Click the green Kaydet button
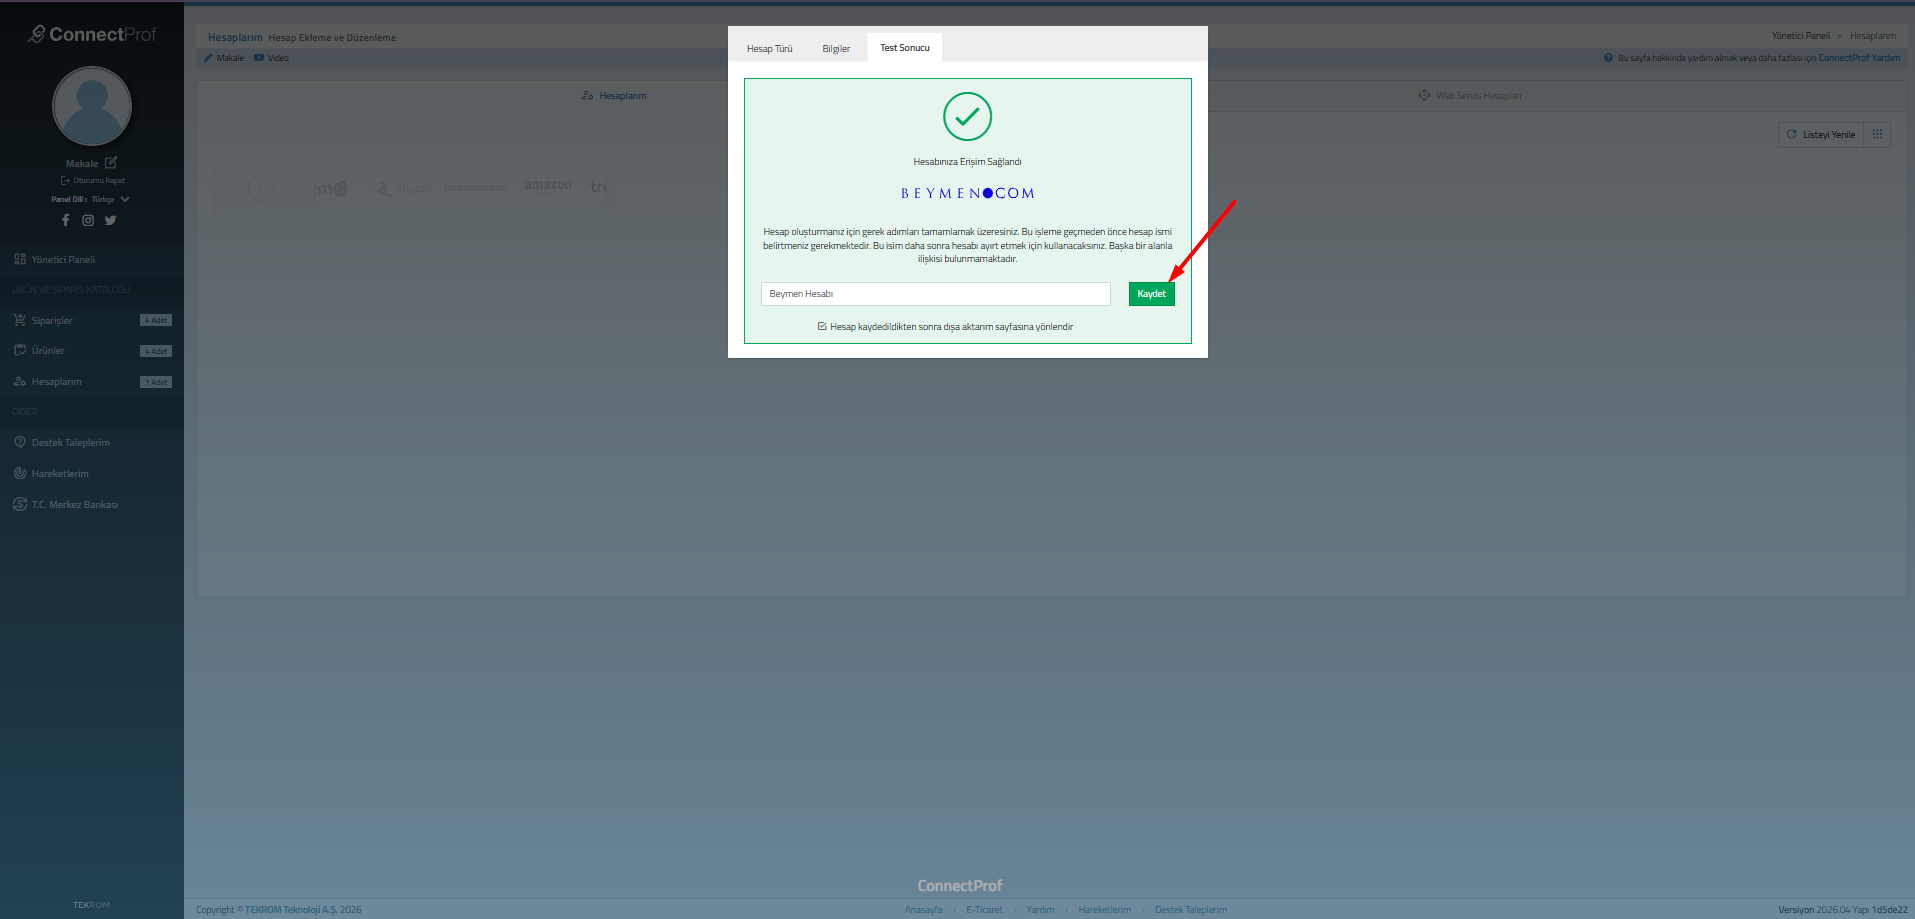Image resolution: width=1915 pixels, height=919 pixels. coord(1151,294)
